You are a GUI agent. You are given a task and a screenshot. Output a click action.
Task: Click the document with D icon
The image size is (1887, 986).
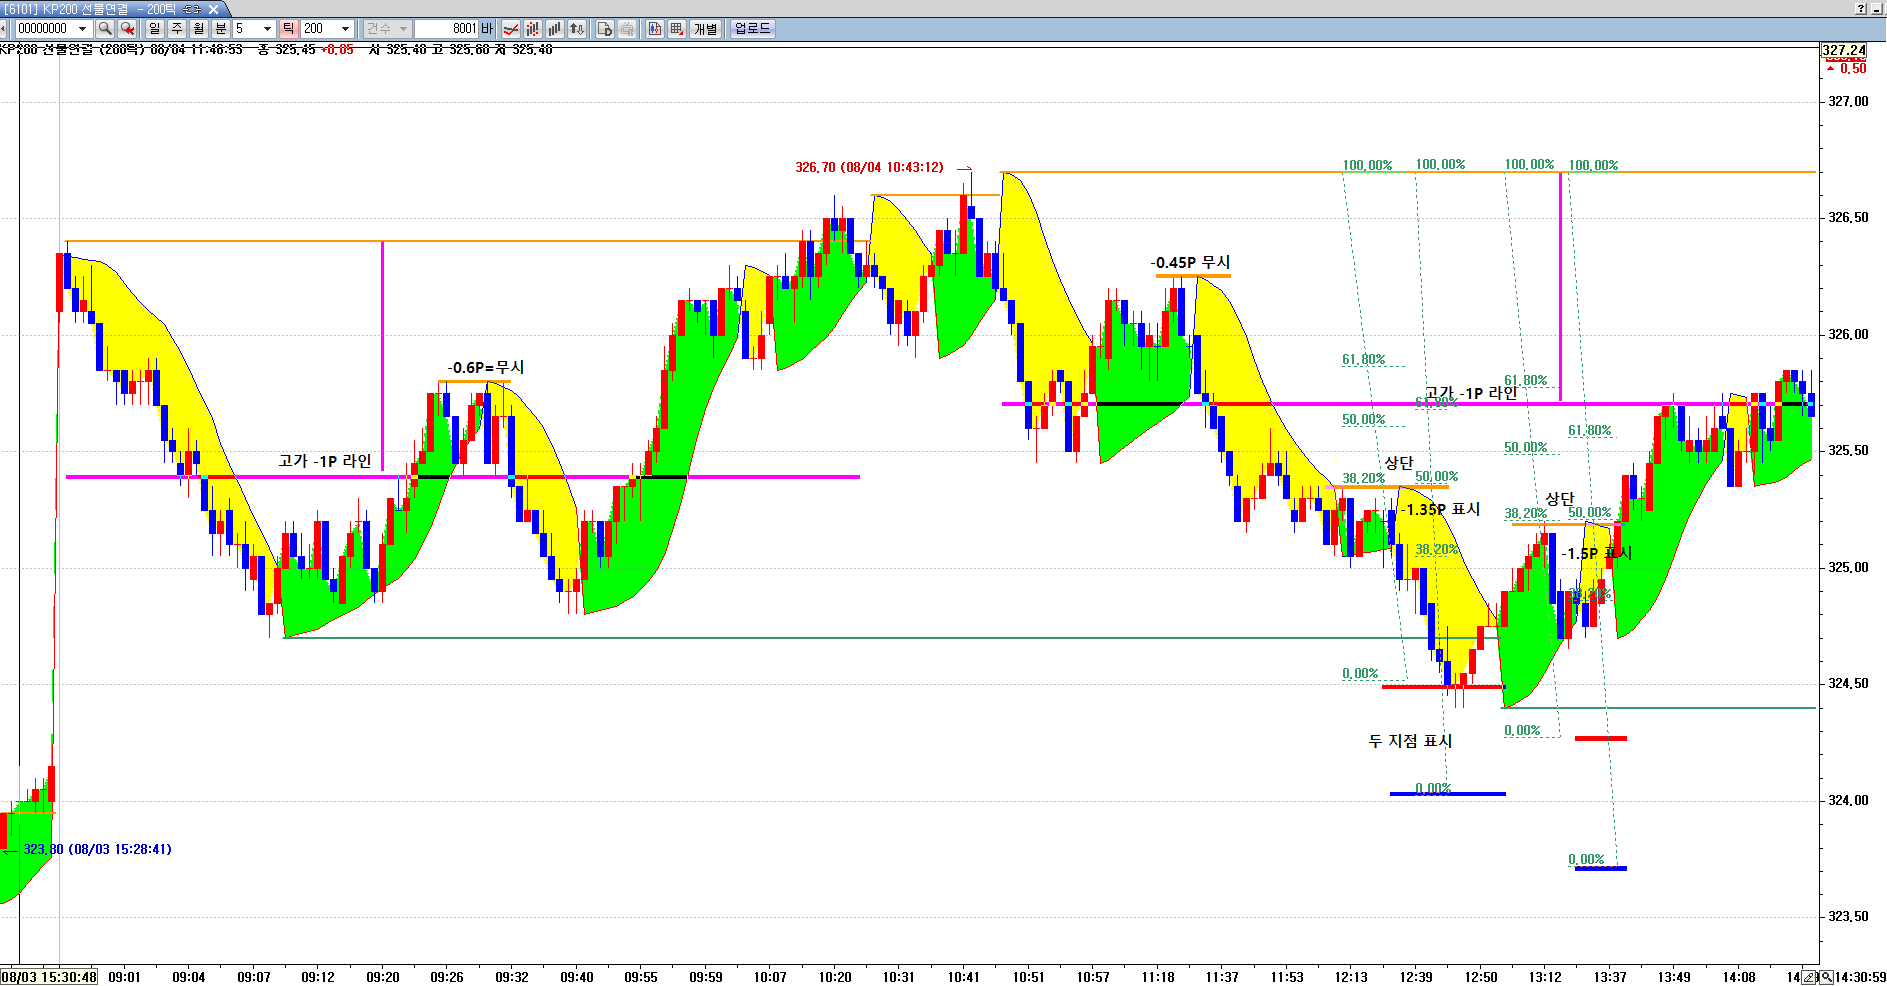[x=604, y=29]
